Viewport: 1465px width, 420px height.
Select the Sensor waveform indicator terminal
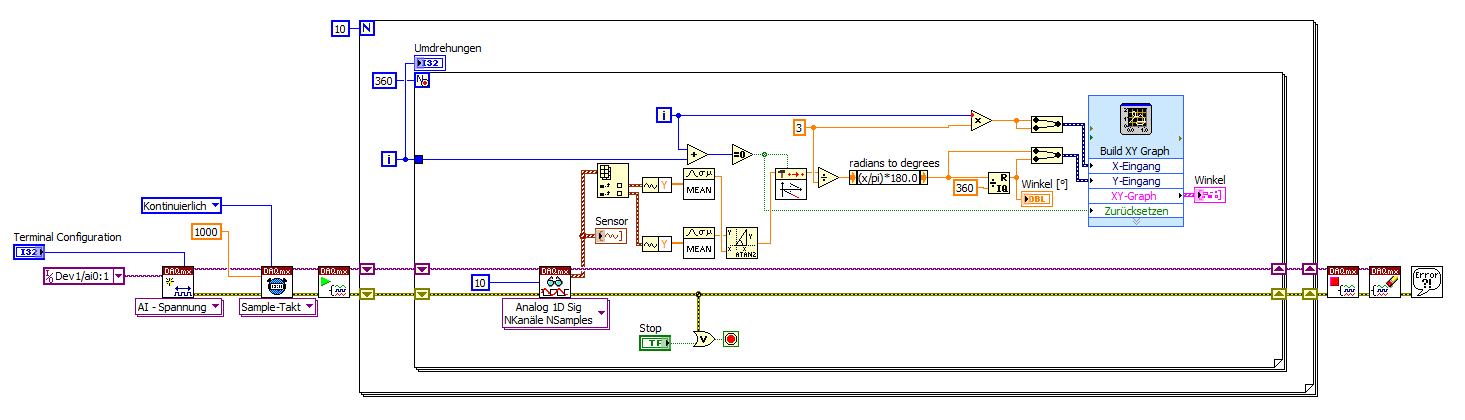611,236
